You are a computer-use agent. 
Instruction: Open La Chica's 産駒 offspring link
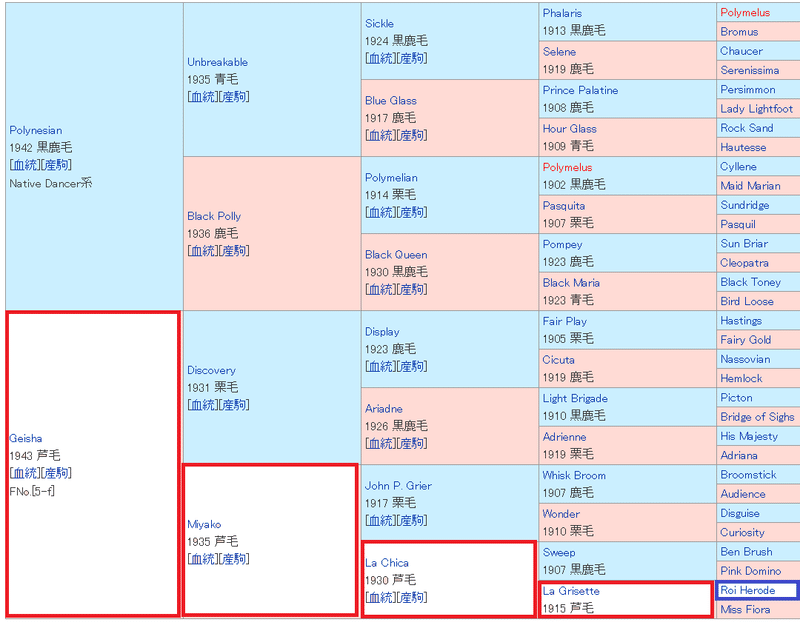(x=412, y=598)
